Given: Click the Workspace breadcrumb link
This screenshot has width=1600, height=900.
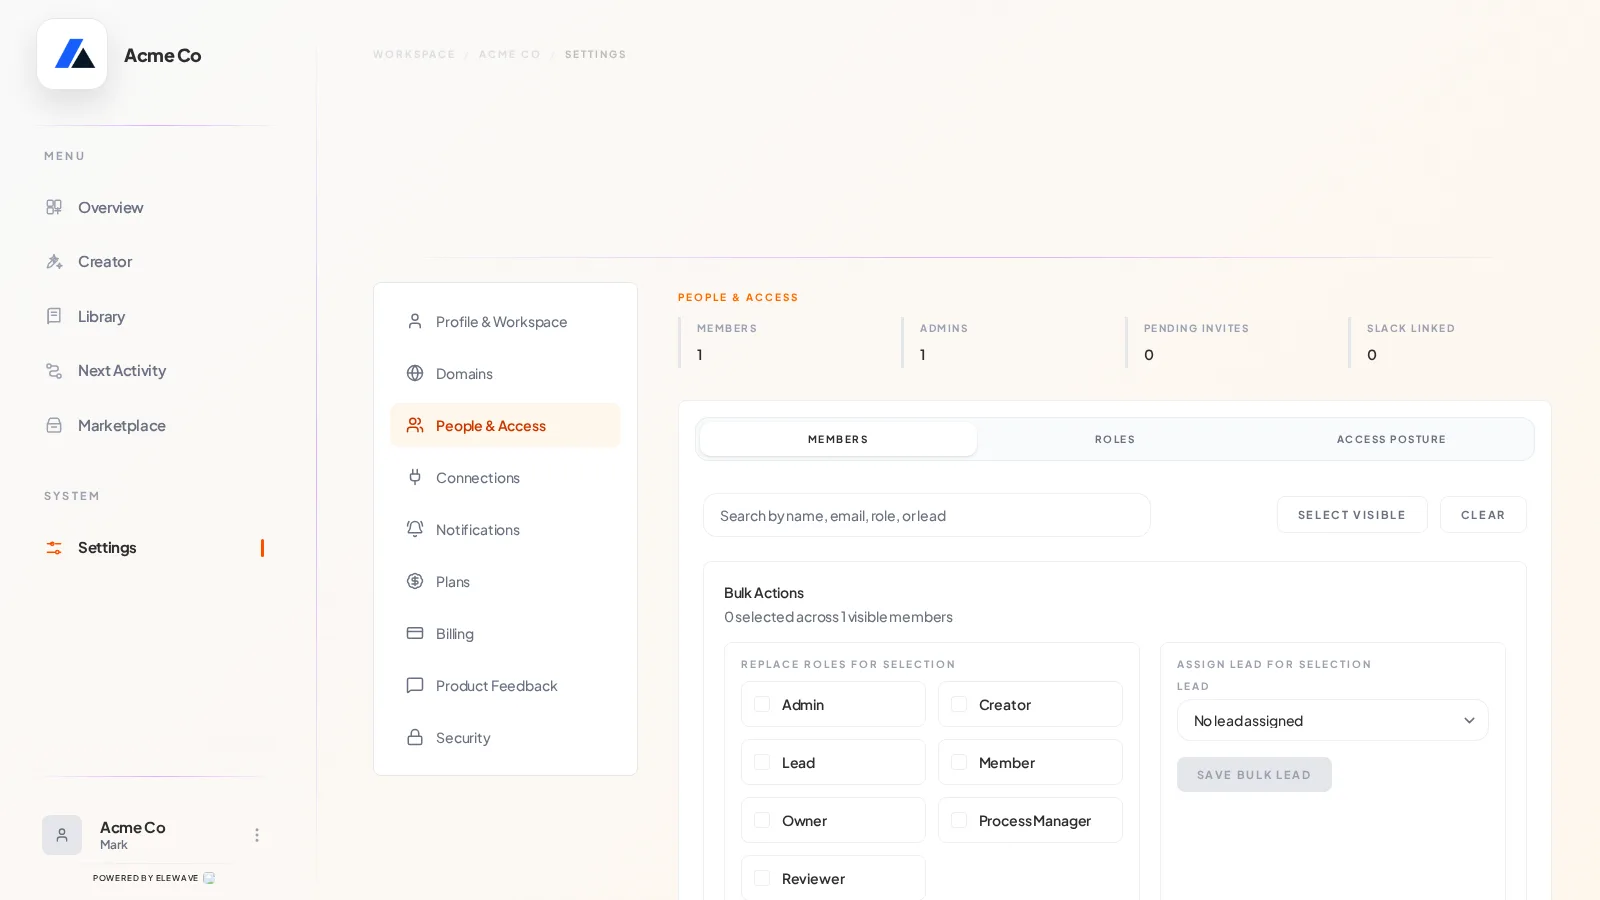Looking at the screenshot, I should pos(414,55).
